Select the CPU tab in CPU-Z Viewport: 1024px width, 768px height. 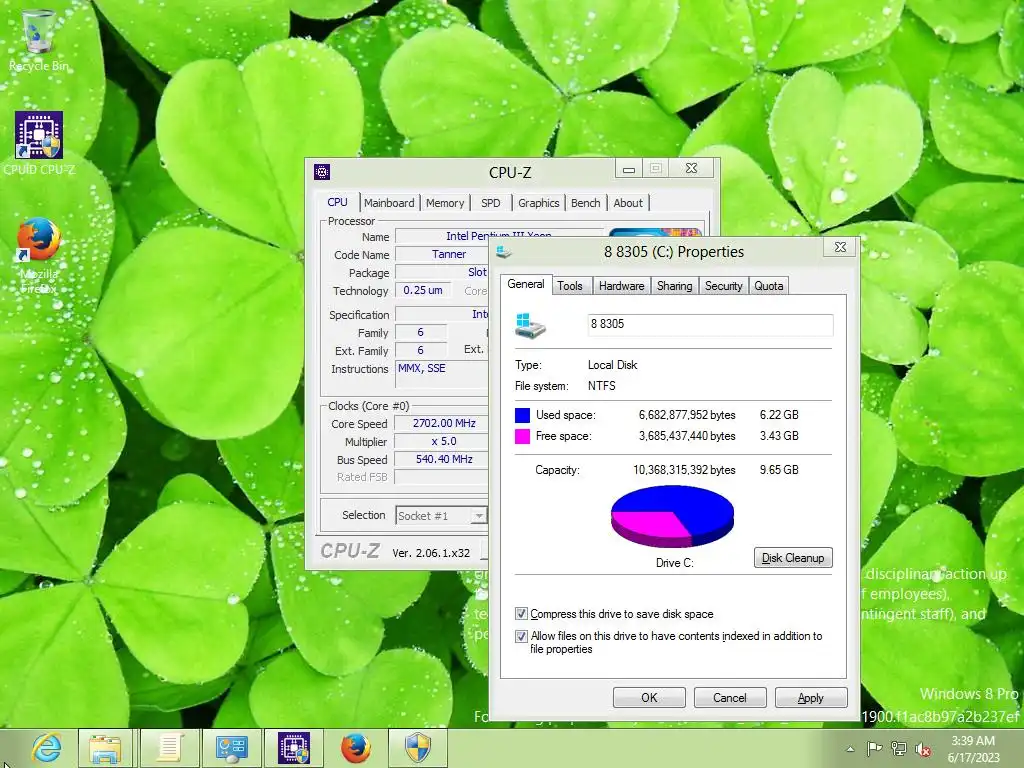coord(338,202)
